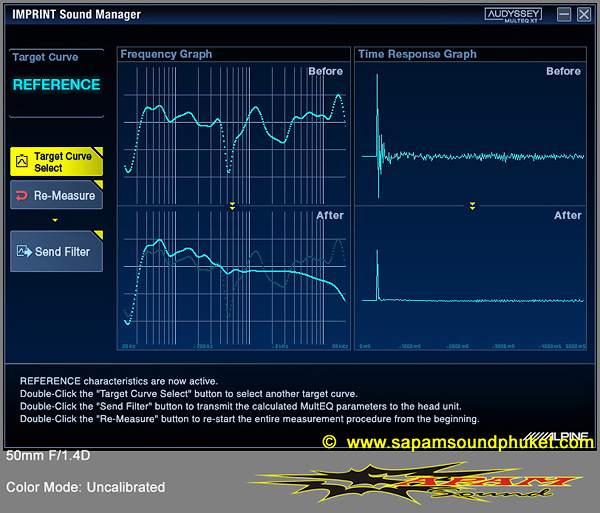Screen dimensions: 600x513
Task: Click the Audyssey MultEQ XT logo
Action: click(513, 15)
